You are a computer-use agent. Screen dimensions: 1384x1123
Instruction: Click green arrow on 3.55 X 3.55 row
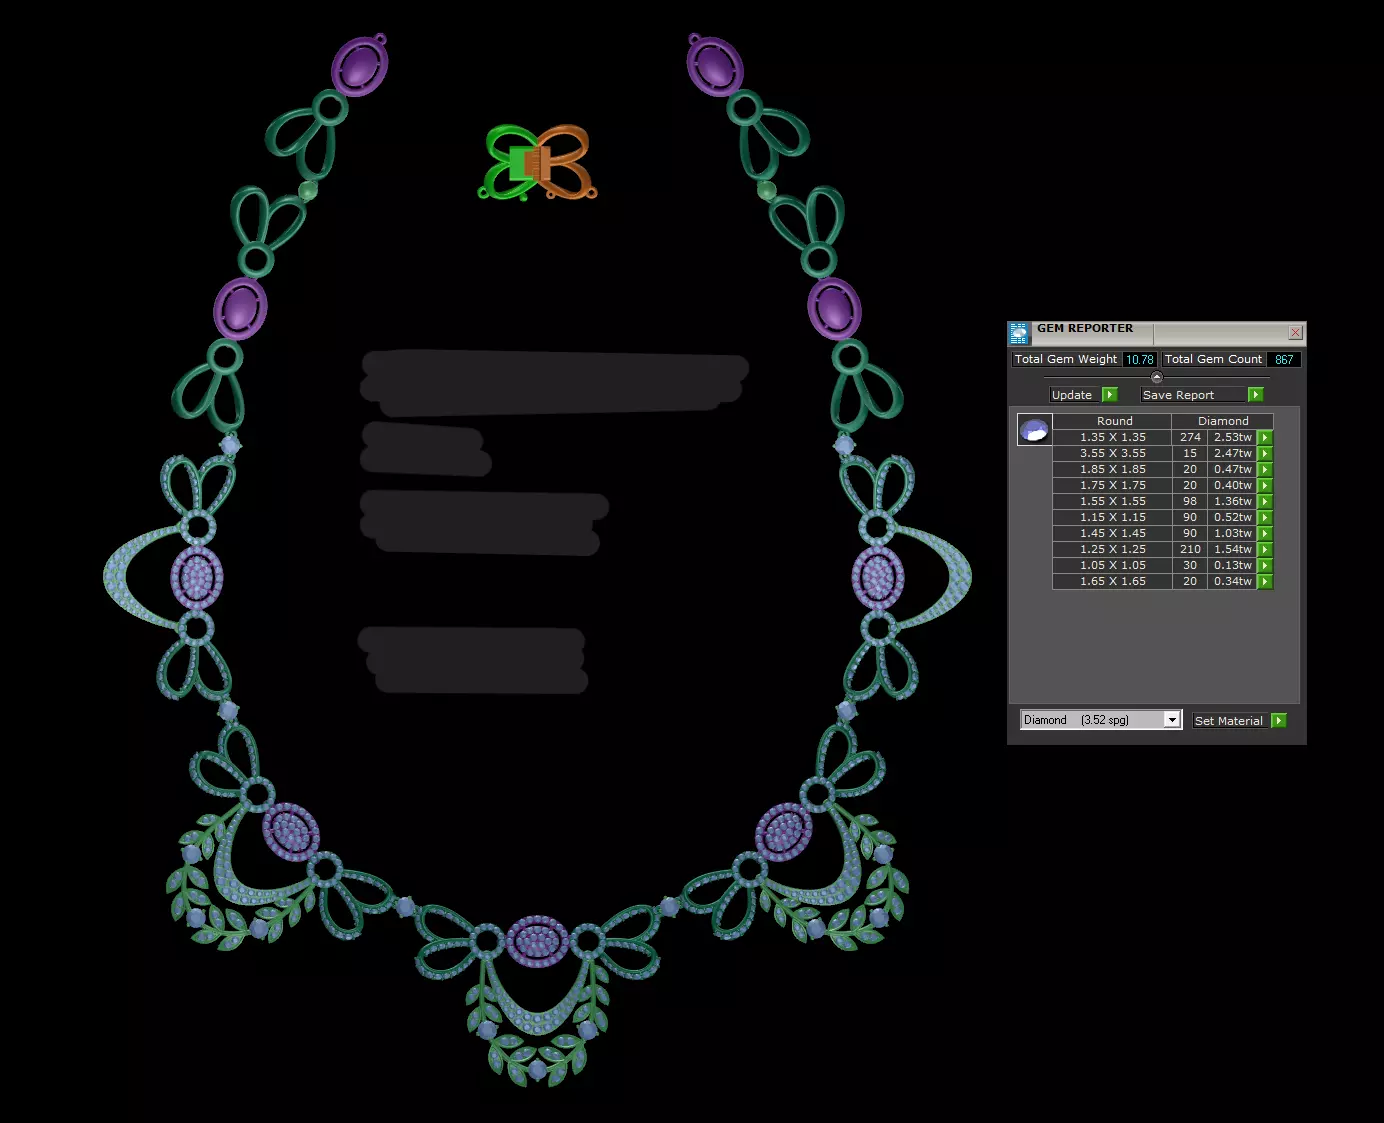[x=1265, y=454]
